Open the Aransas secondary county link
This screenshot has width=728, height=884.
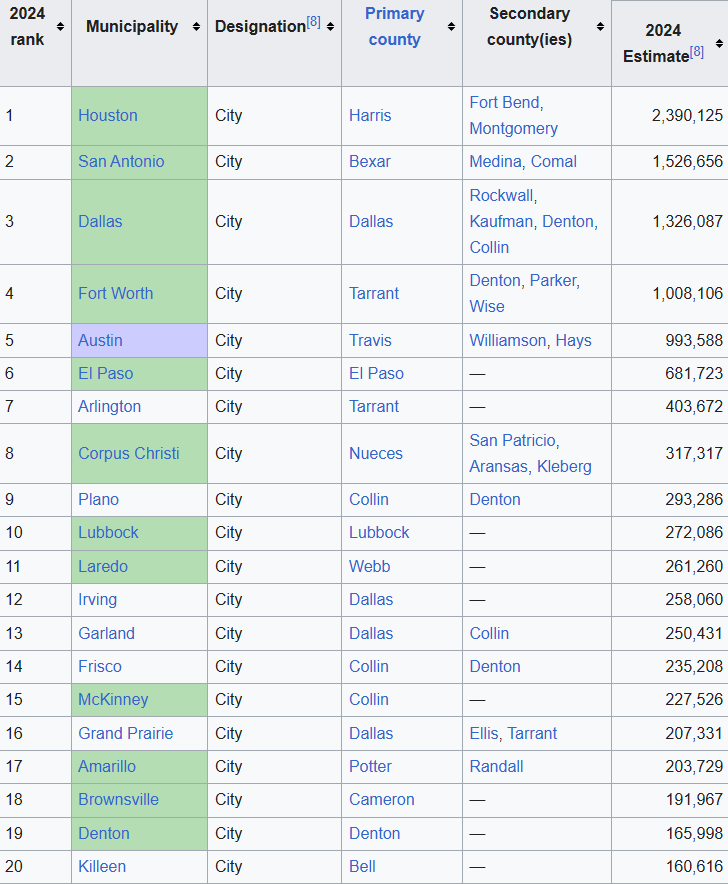tap(498, 466)
